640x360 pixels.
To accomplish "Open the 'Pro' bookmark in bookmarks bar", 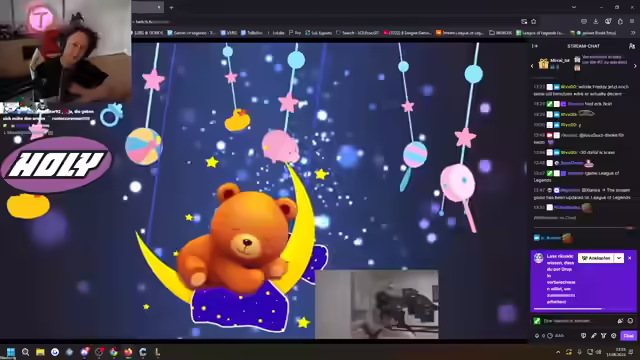I will point(295,33).
